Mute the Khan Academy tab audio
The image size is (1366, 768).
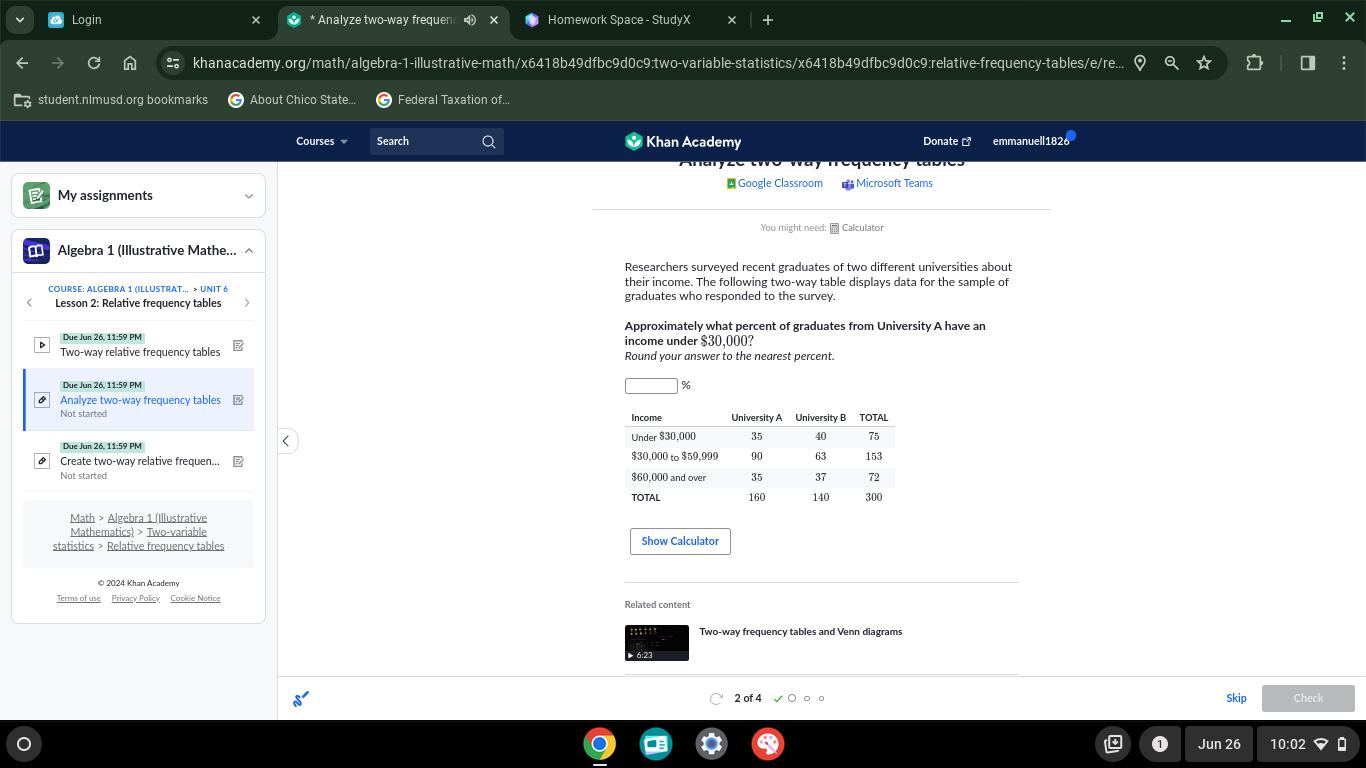coord(470,19)
